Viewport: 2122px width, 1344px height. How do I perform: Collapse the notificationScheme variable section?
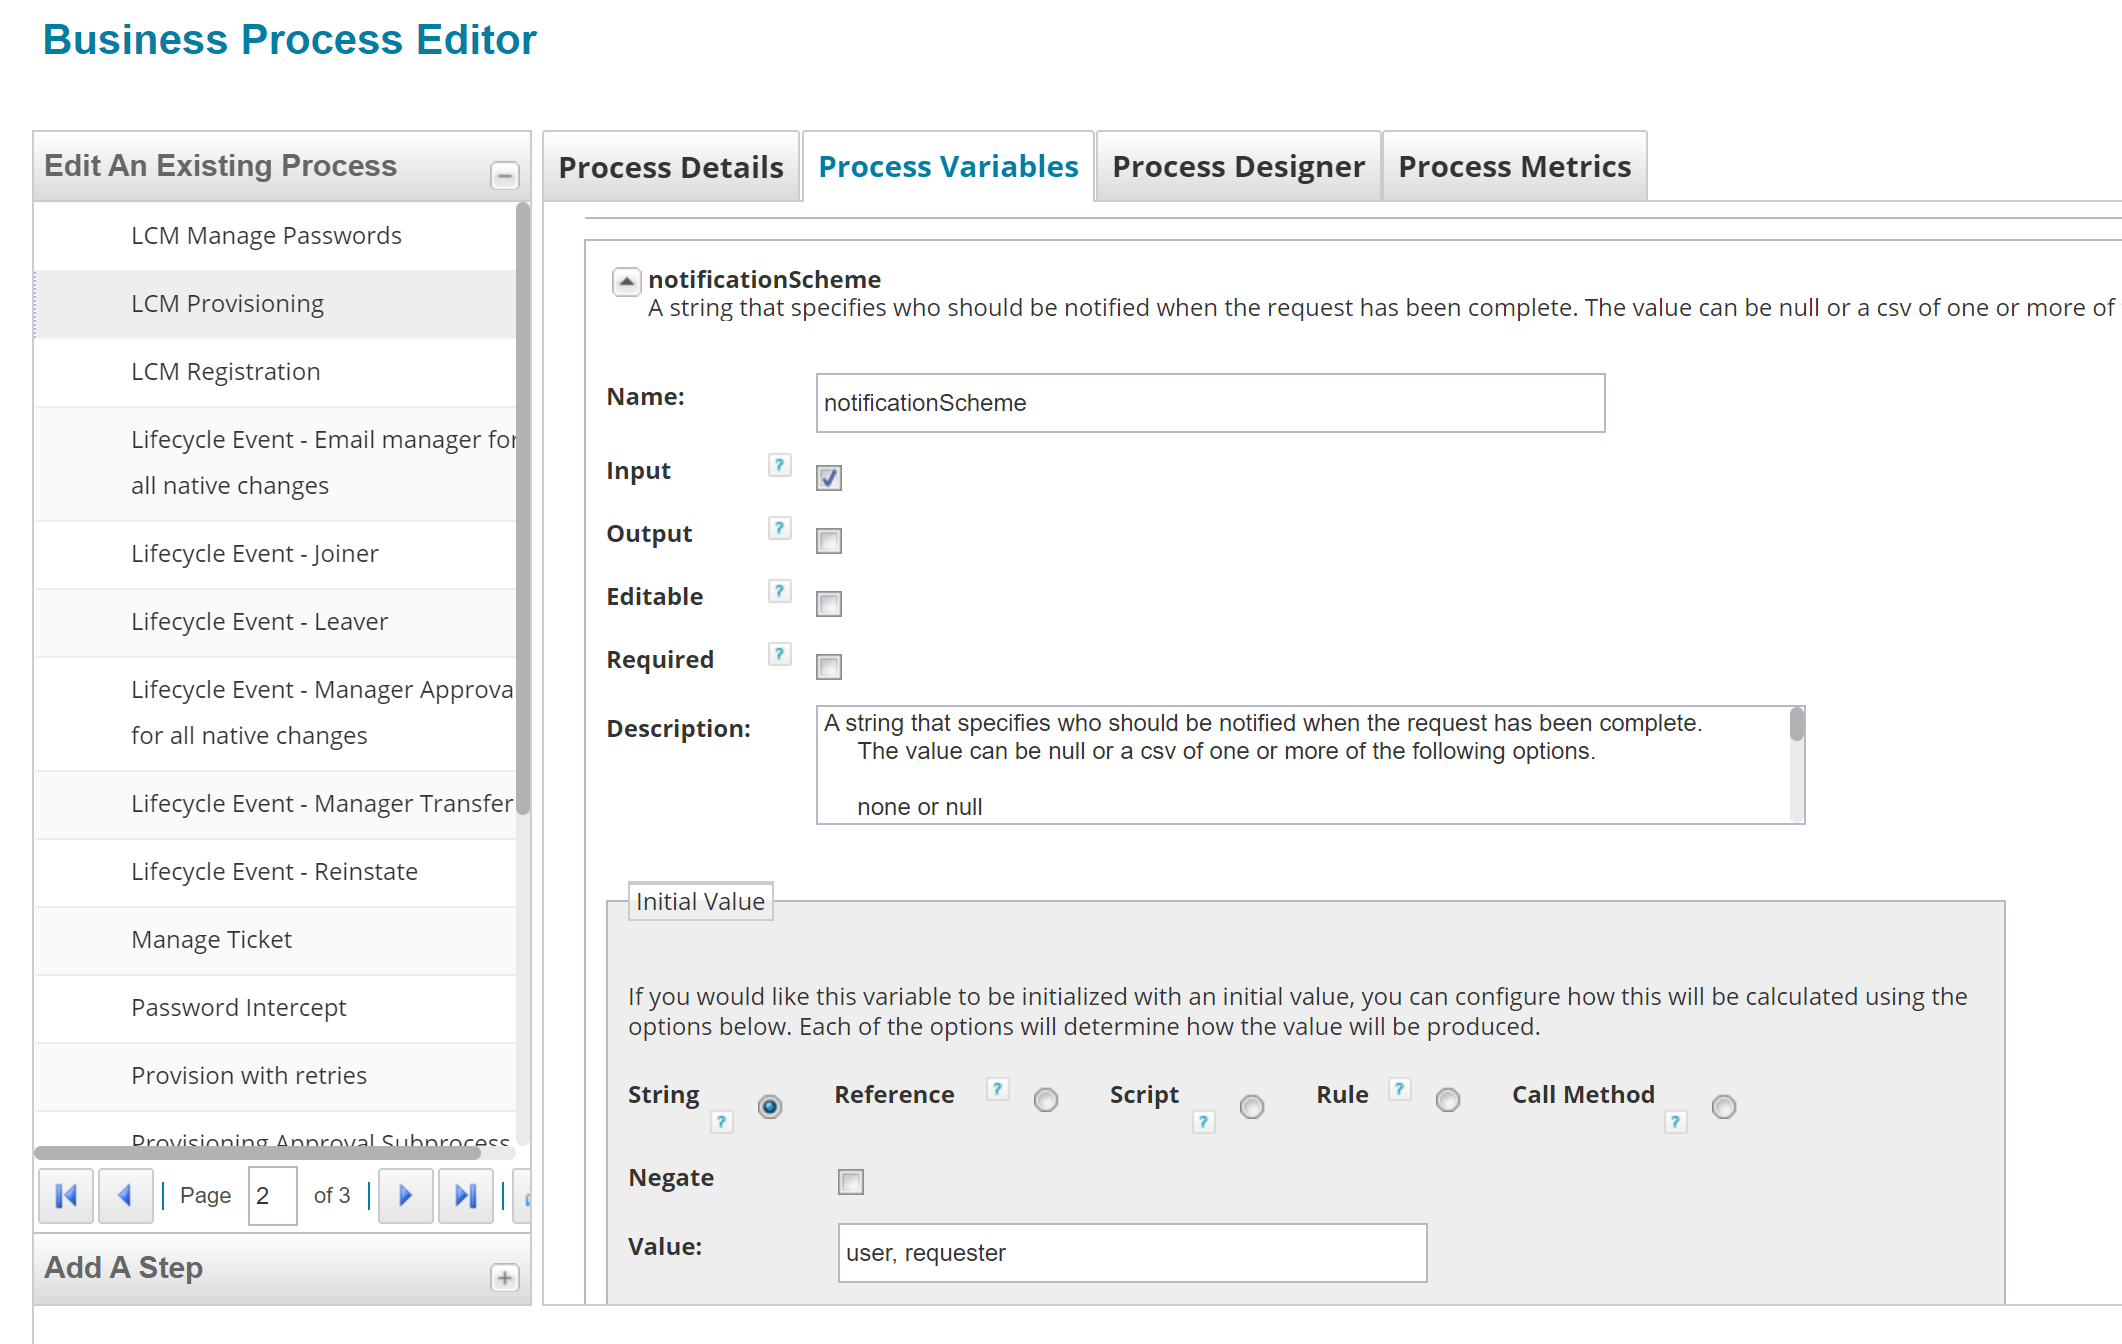[626, 282]
